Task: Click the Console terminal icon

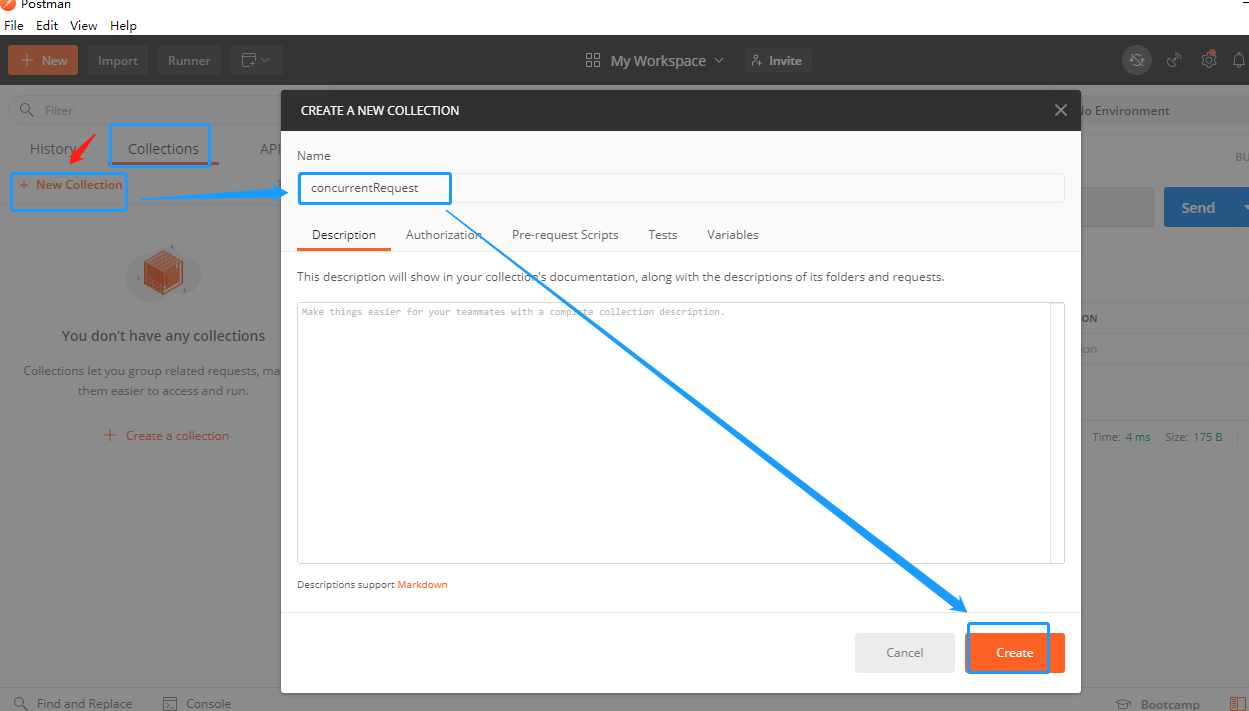Action: click(170, 703)
